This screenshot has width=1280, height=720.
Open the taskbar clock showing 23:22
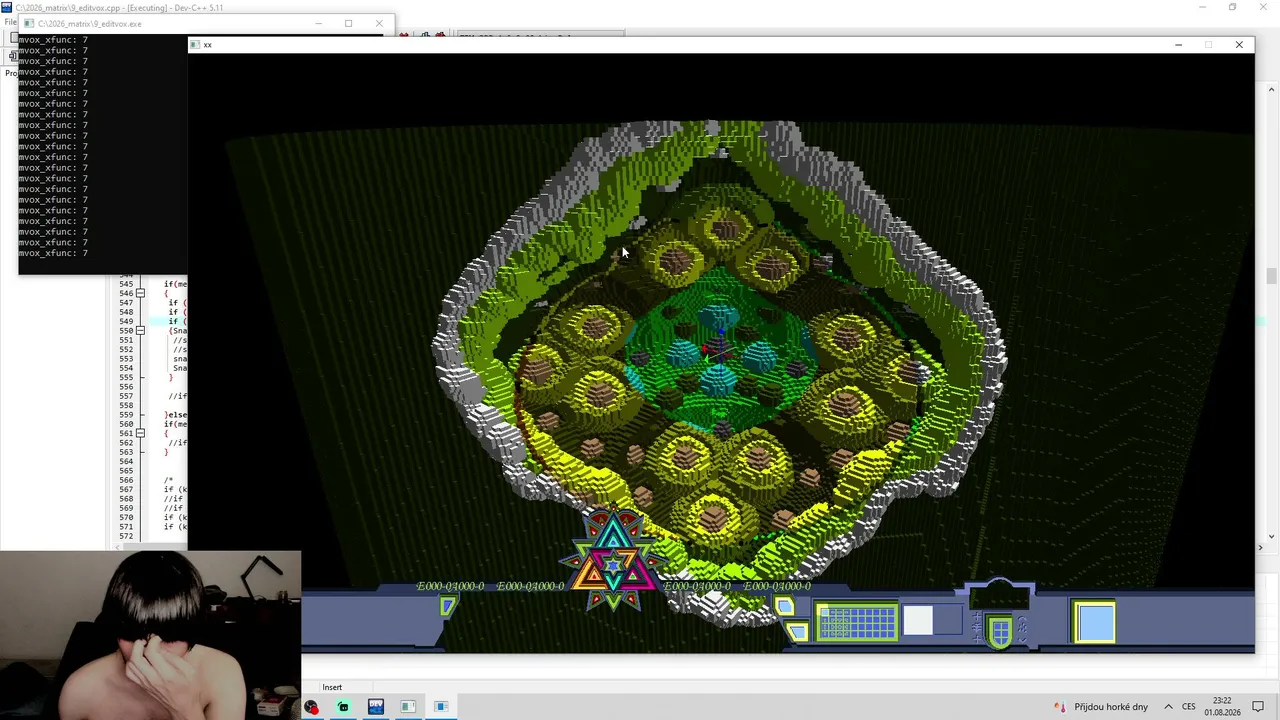click(1222, 707)
